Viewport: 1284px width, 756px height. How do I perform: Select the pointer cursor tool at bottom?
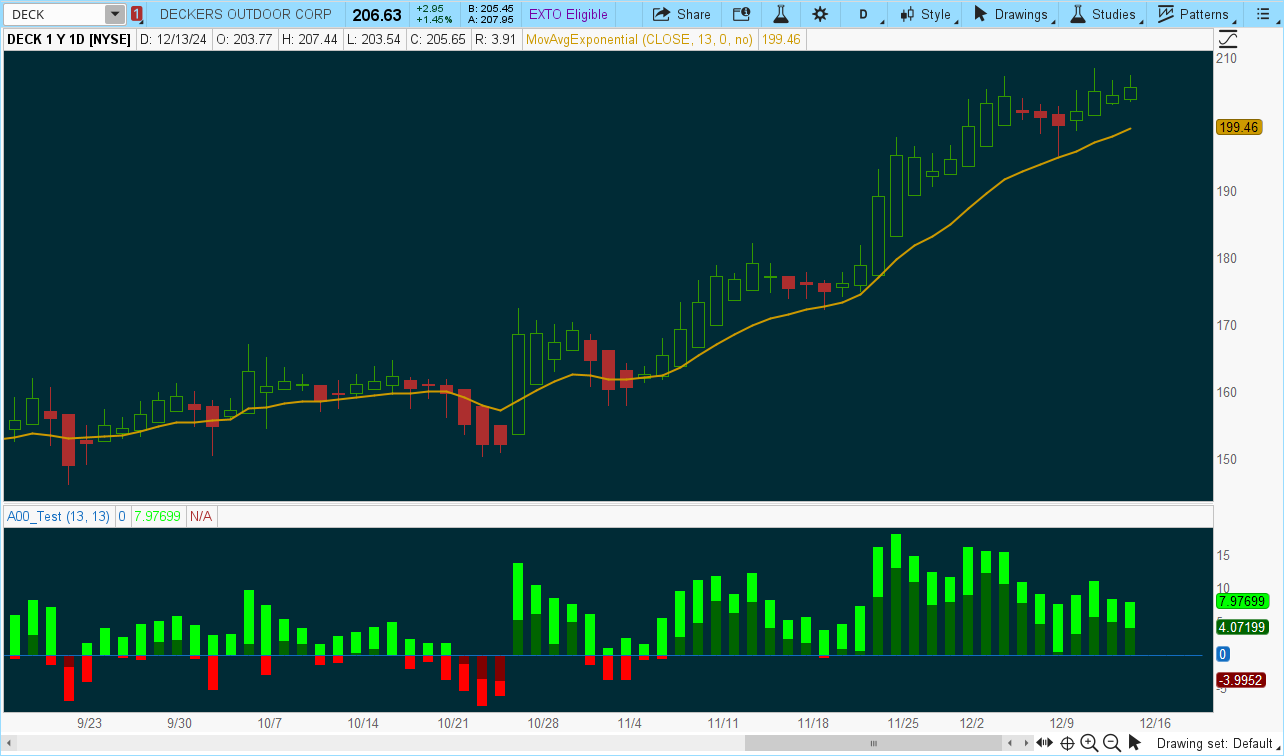click(1134, 743)
